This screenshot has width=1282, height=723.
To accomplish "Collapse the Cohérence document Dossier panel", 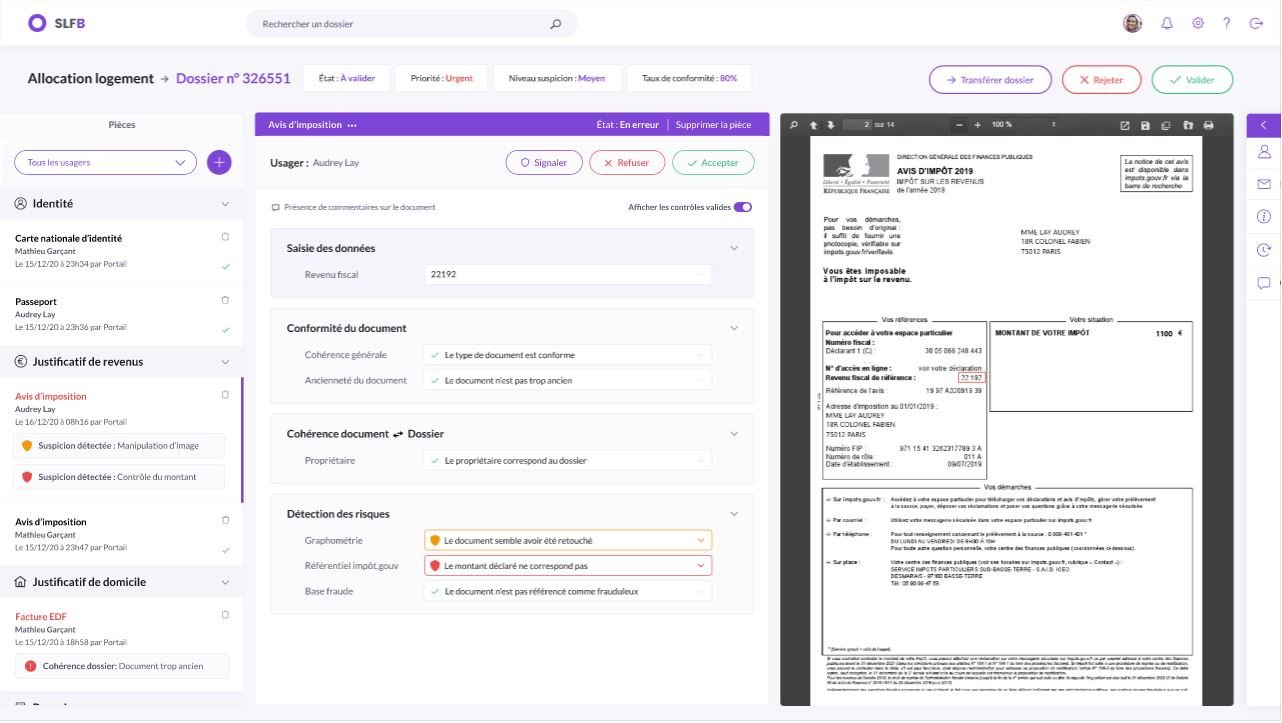I will click(x=734, y=434).
